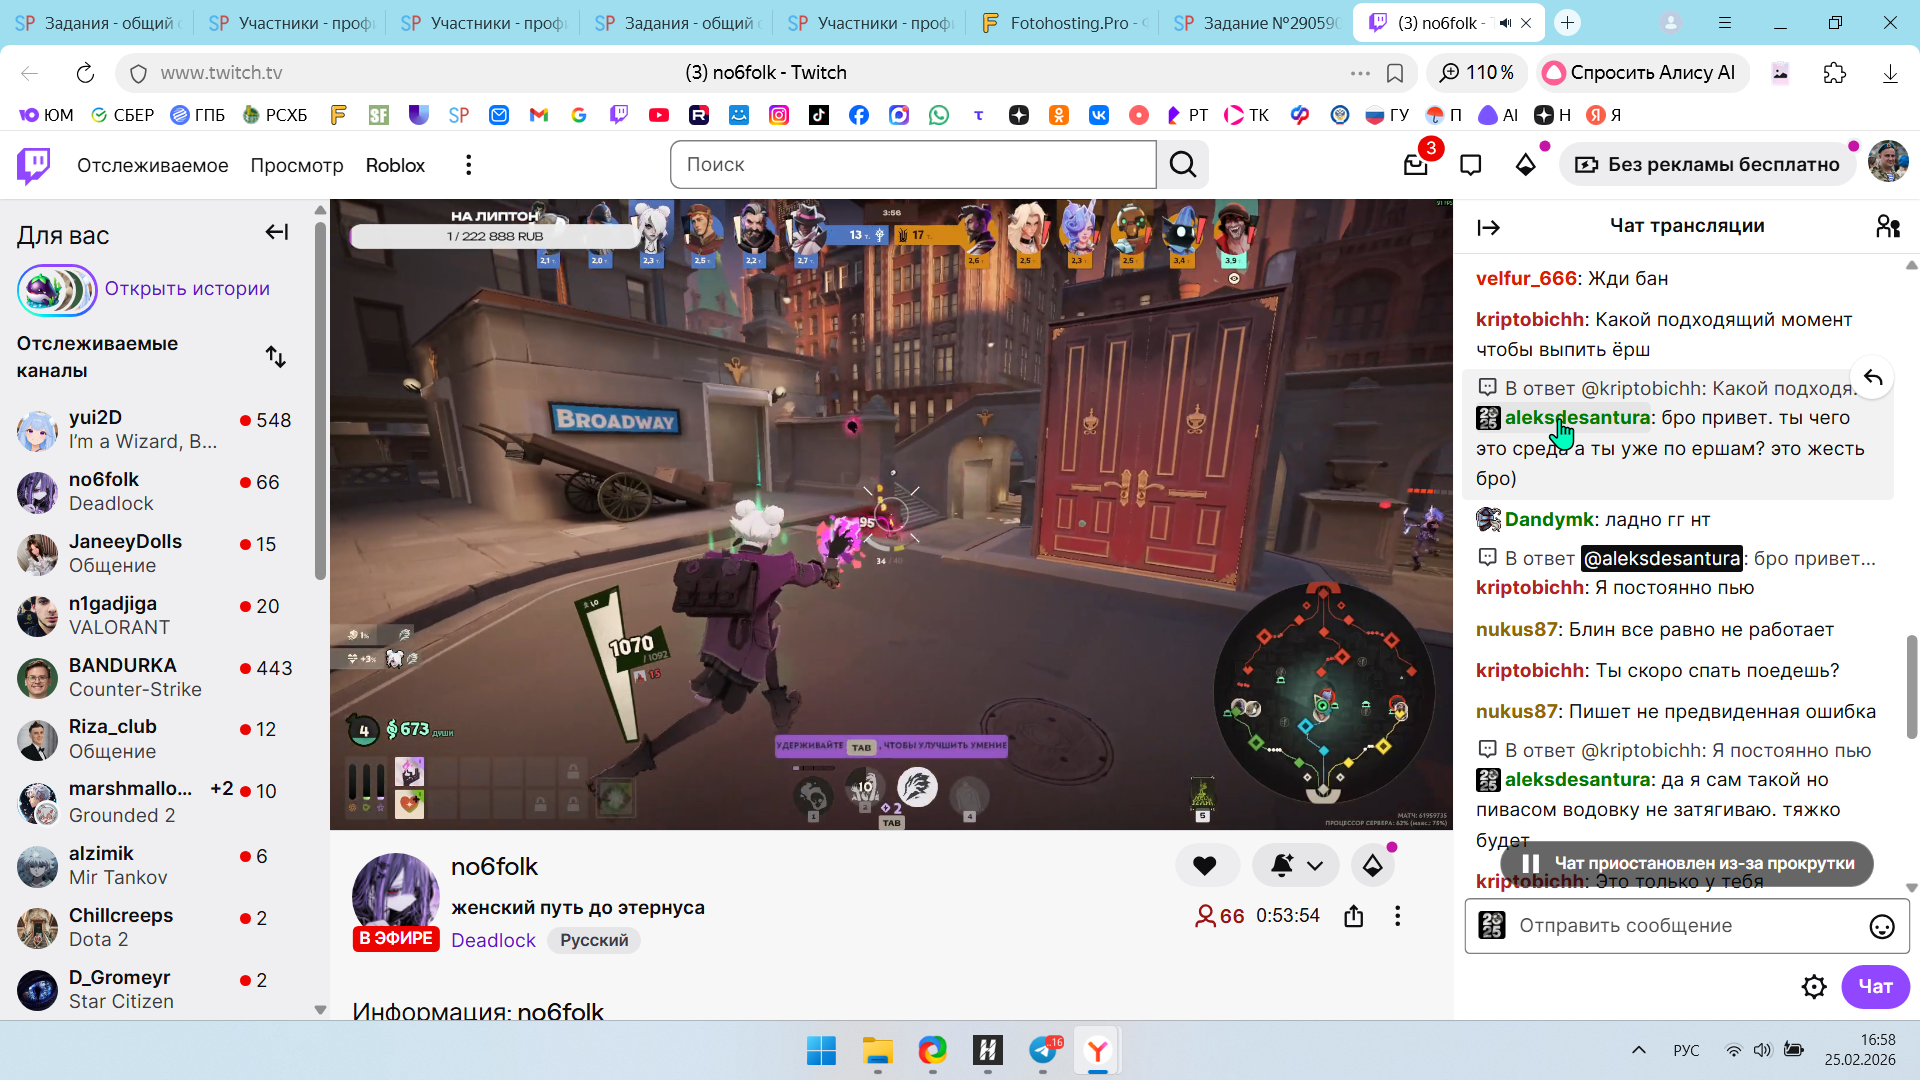
Task: Open the three-dot more menu in navigation
Action: click(468, 165)
